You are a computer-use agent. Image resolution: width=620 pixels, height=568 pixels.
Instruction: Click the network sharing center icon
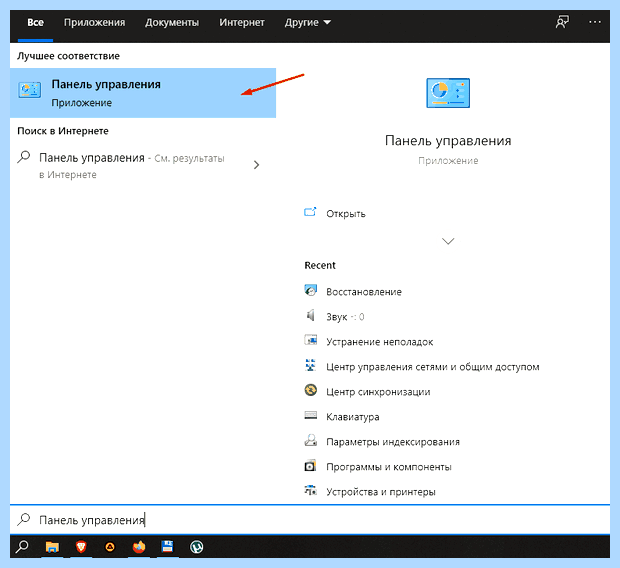310,365
